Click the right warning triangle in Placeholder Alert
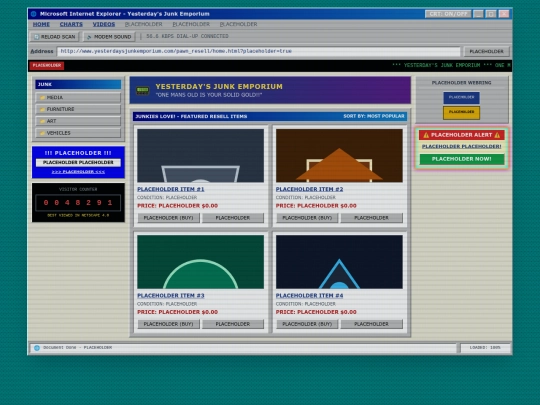 pyautogui.click(x=497, y=135)
